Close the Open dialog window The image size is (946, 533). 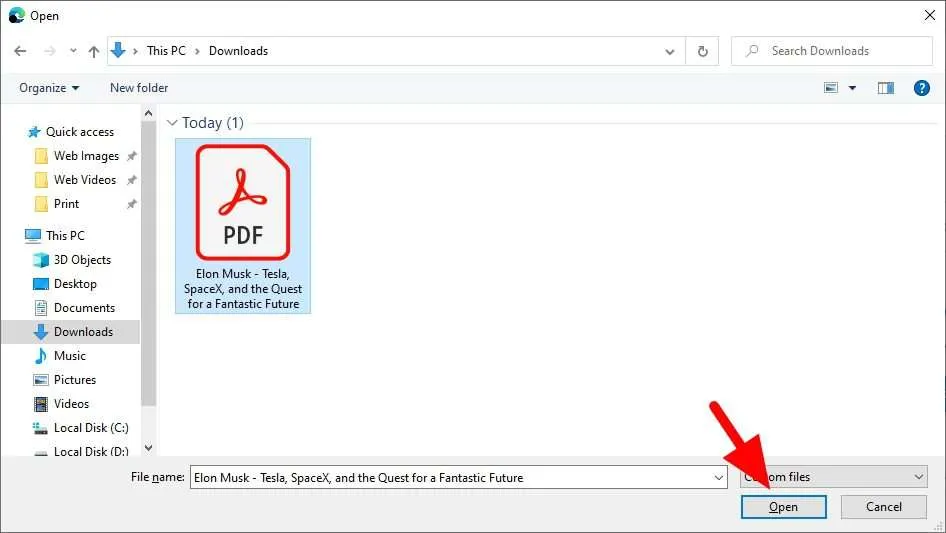point(930,15)
